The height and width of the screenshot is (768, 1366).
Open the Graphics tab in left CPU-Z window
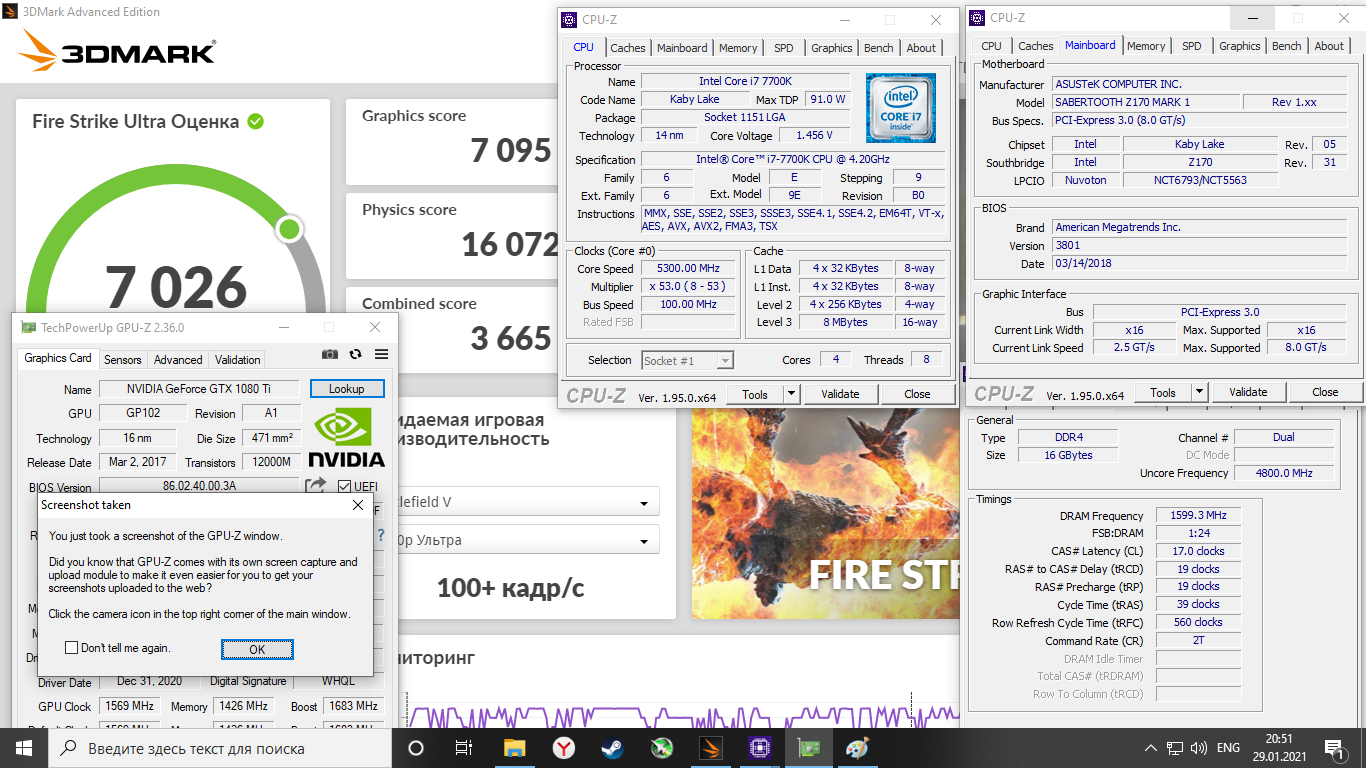tap(832, 47)
